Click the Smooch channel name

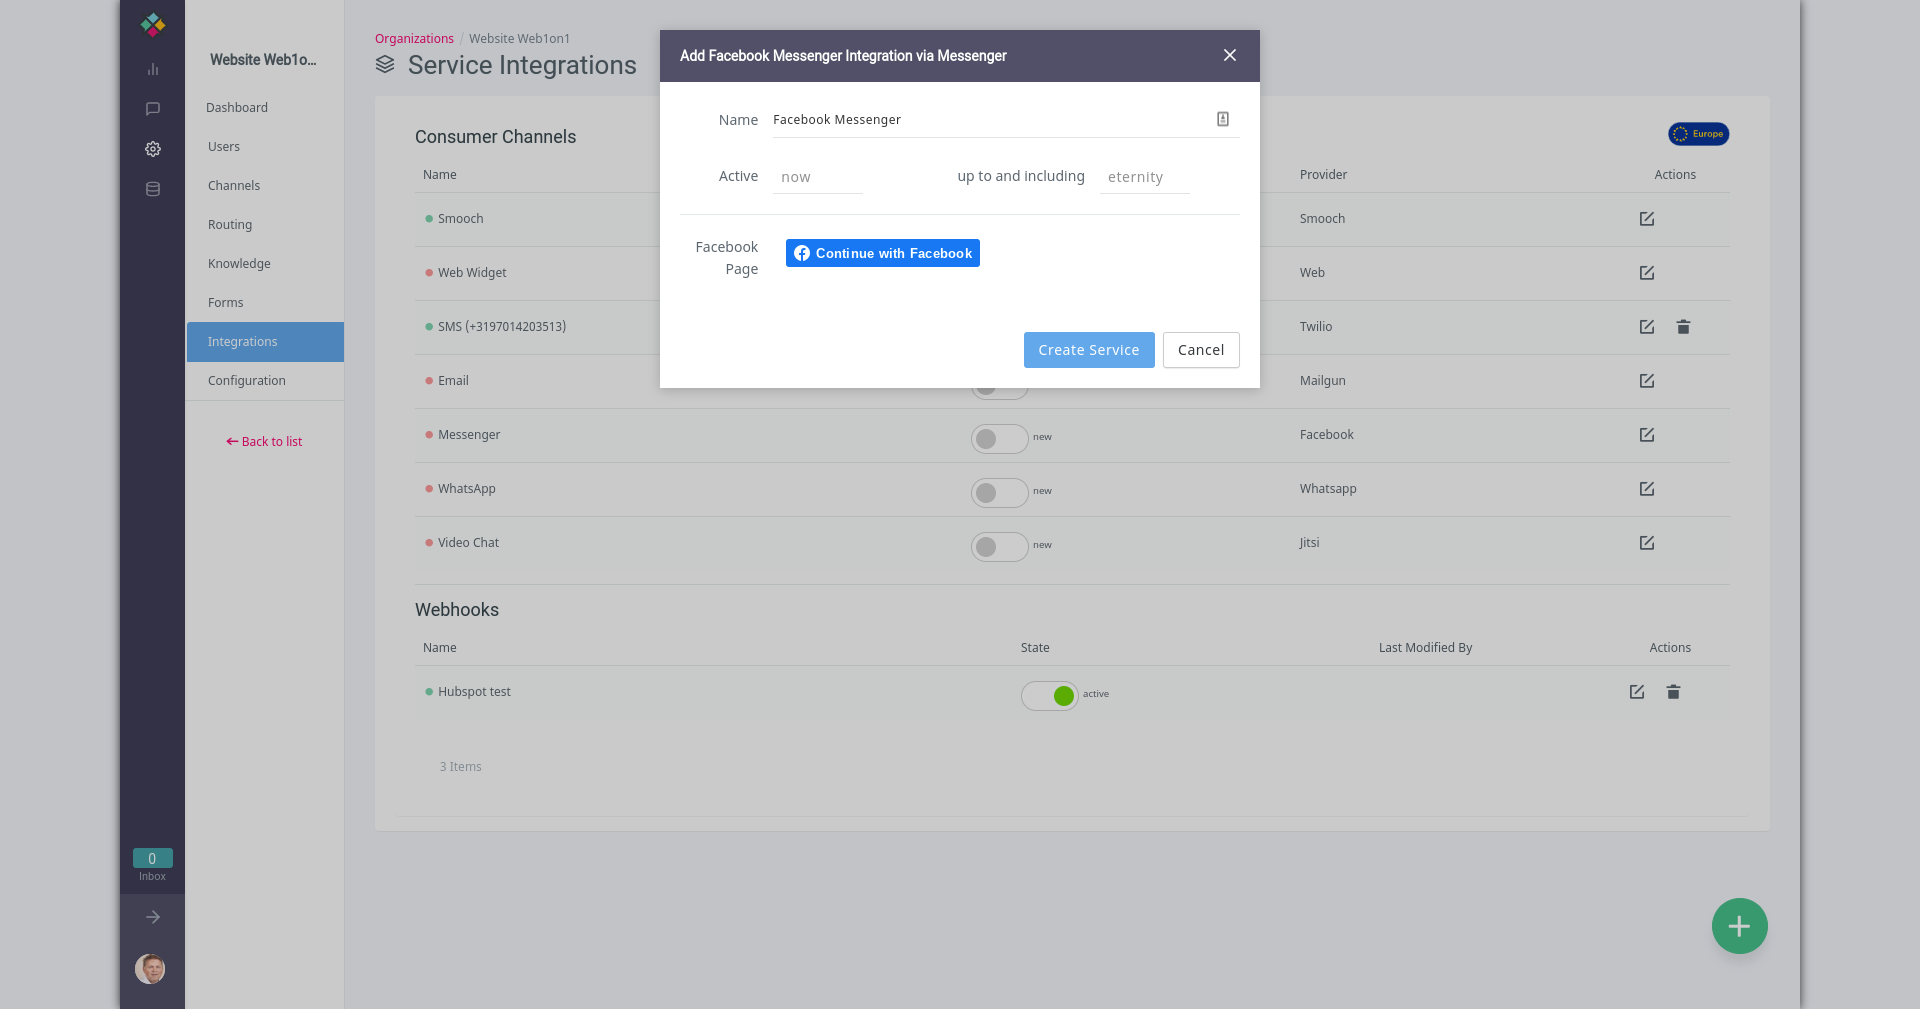coord(461,219)
